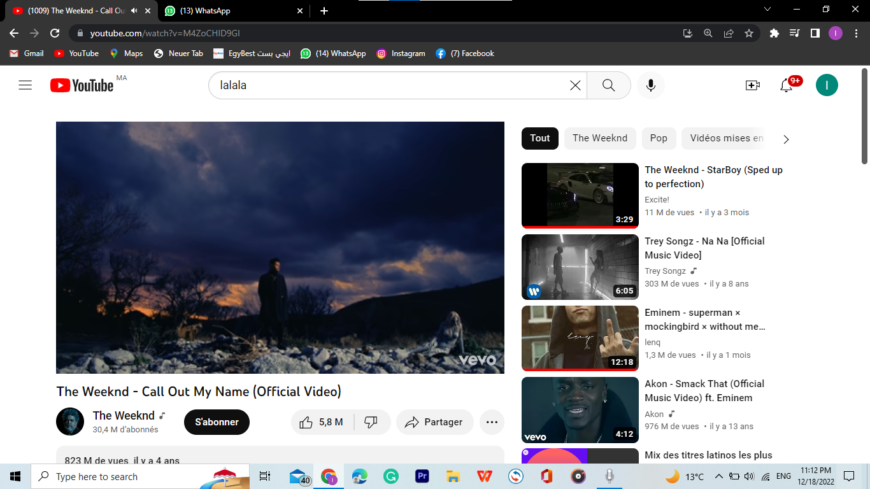This screenshot has width=870, height=489.
Task: Open the Create video icon
Action: [x=752, y=85]
